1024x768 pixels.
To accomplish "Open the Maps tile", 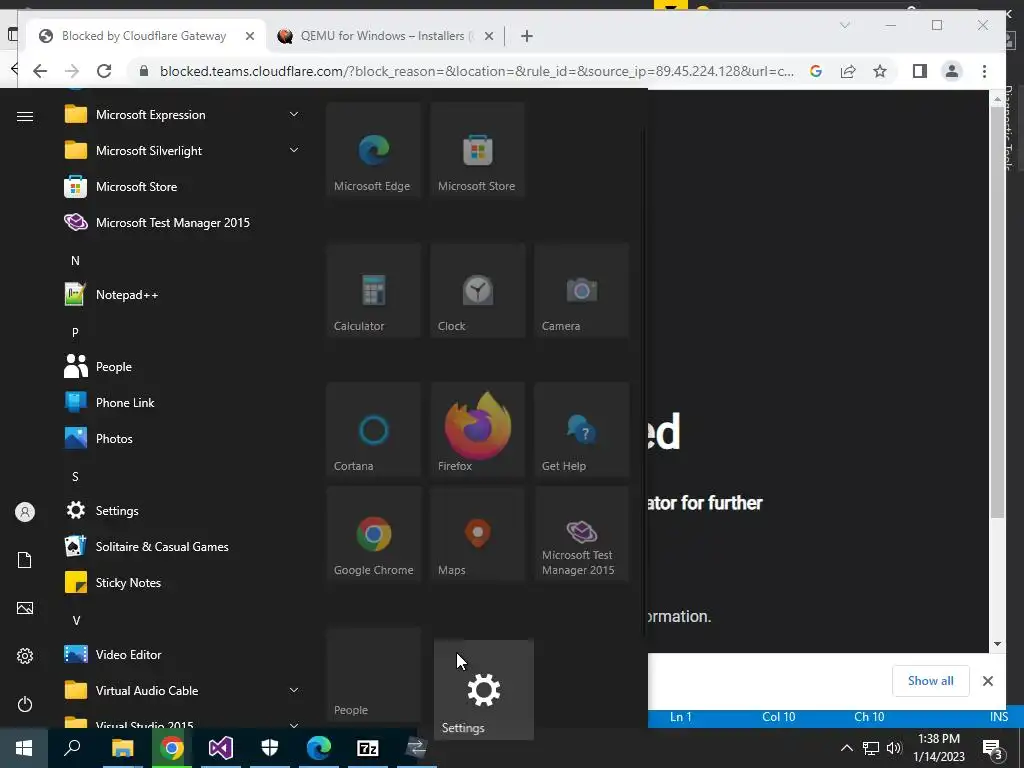I will click(x=477, y=534).
